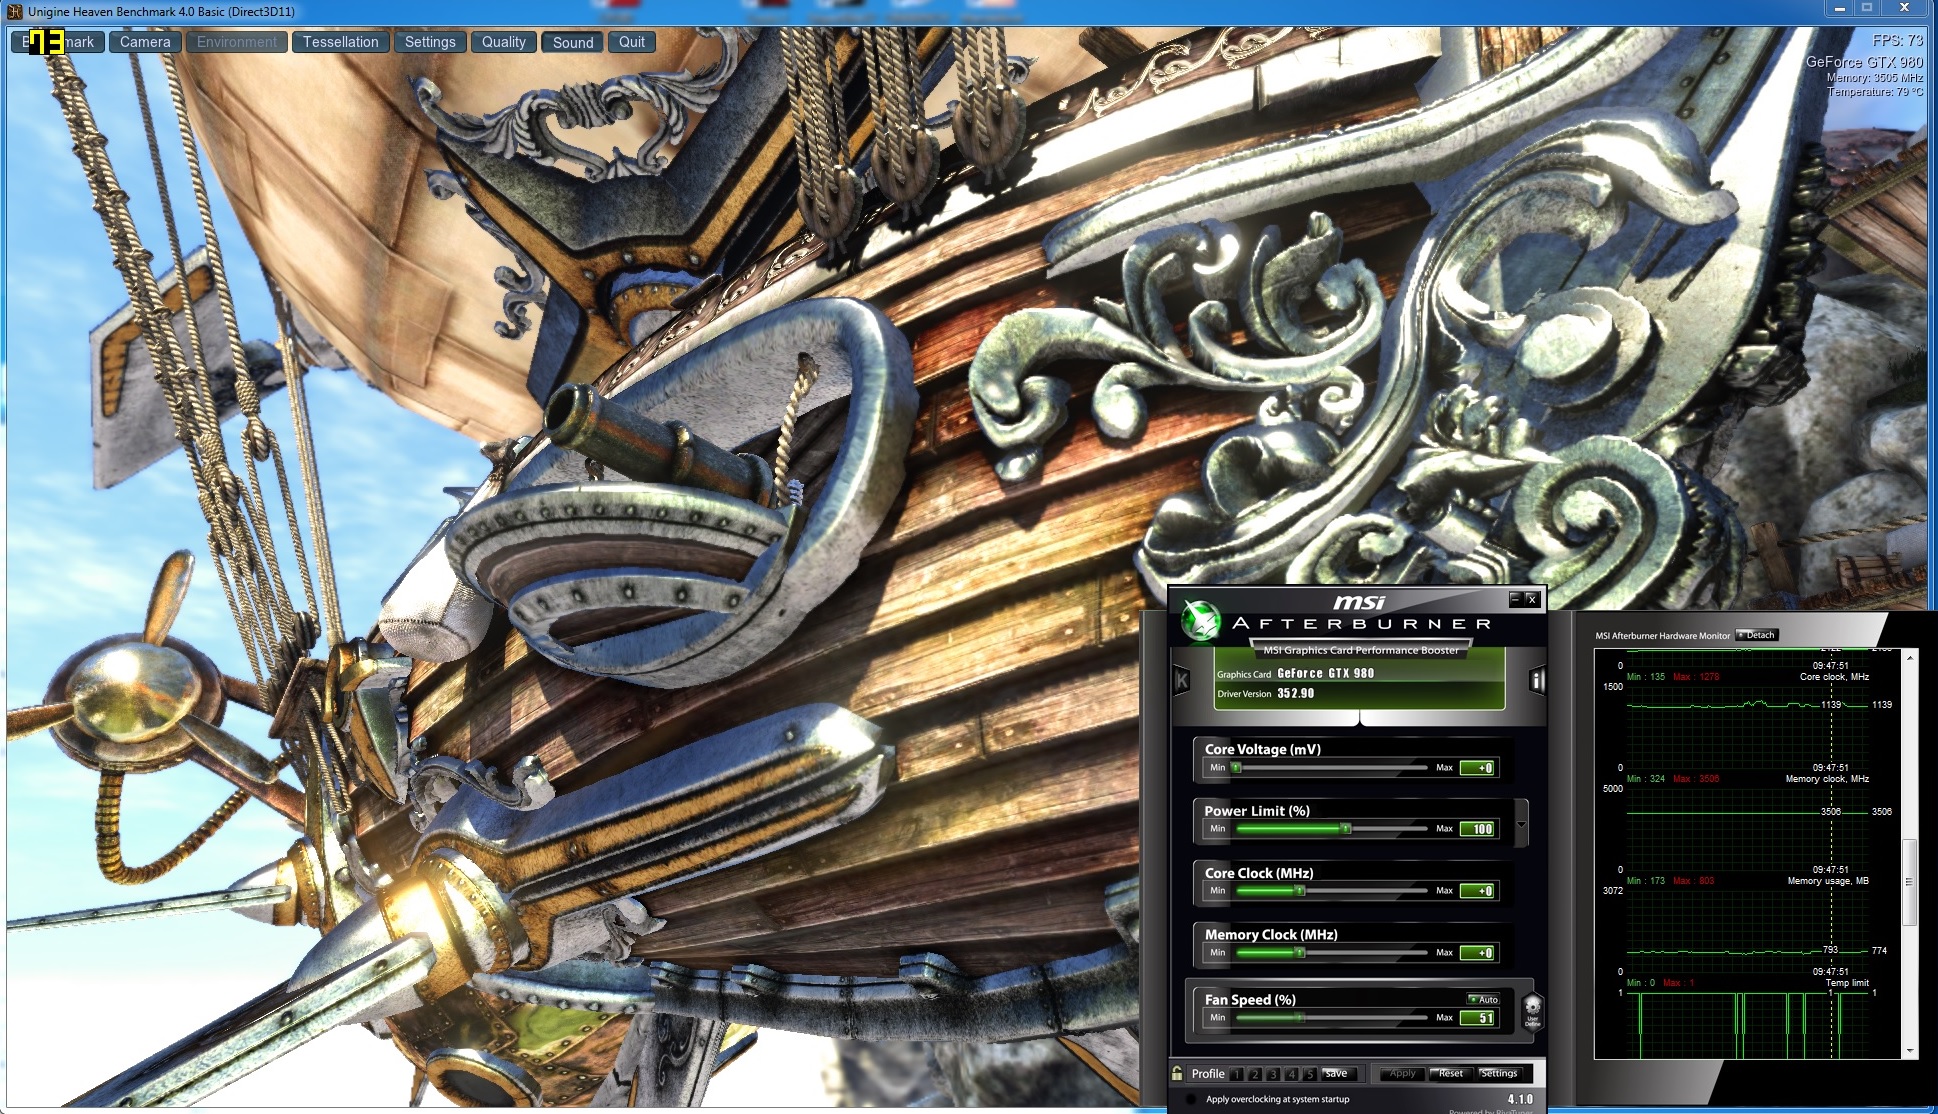Click the Power Limit value field

pos(1478,829)
